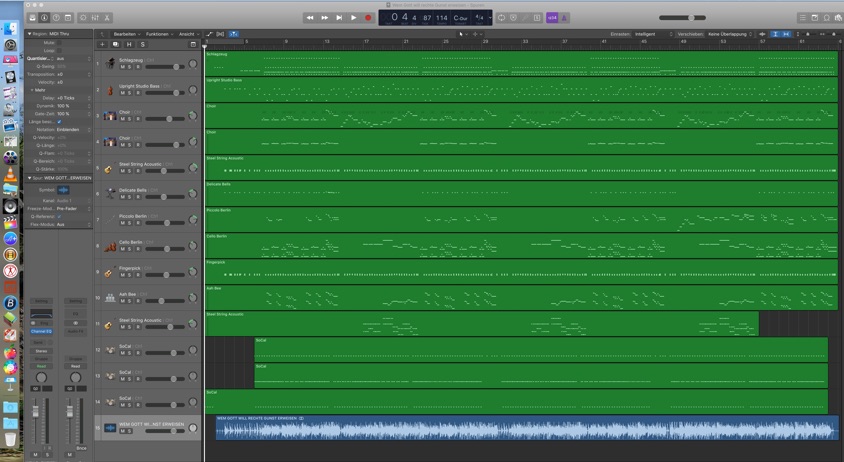844x462 pixels.
Task: Open the Einrasten Intelligent snap dropdown
Action: [x=653, y=34]
